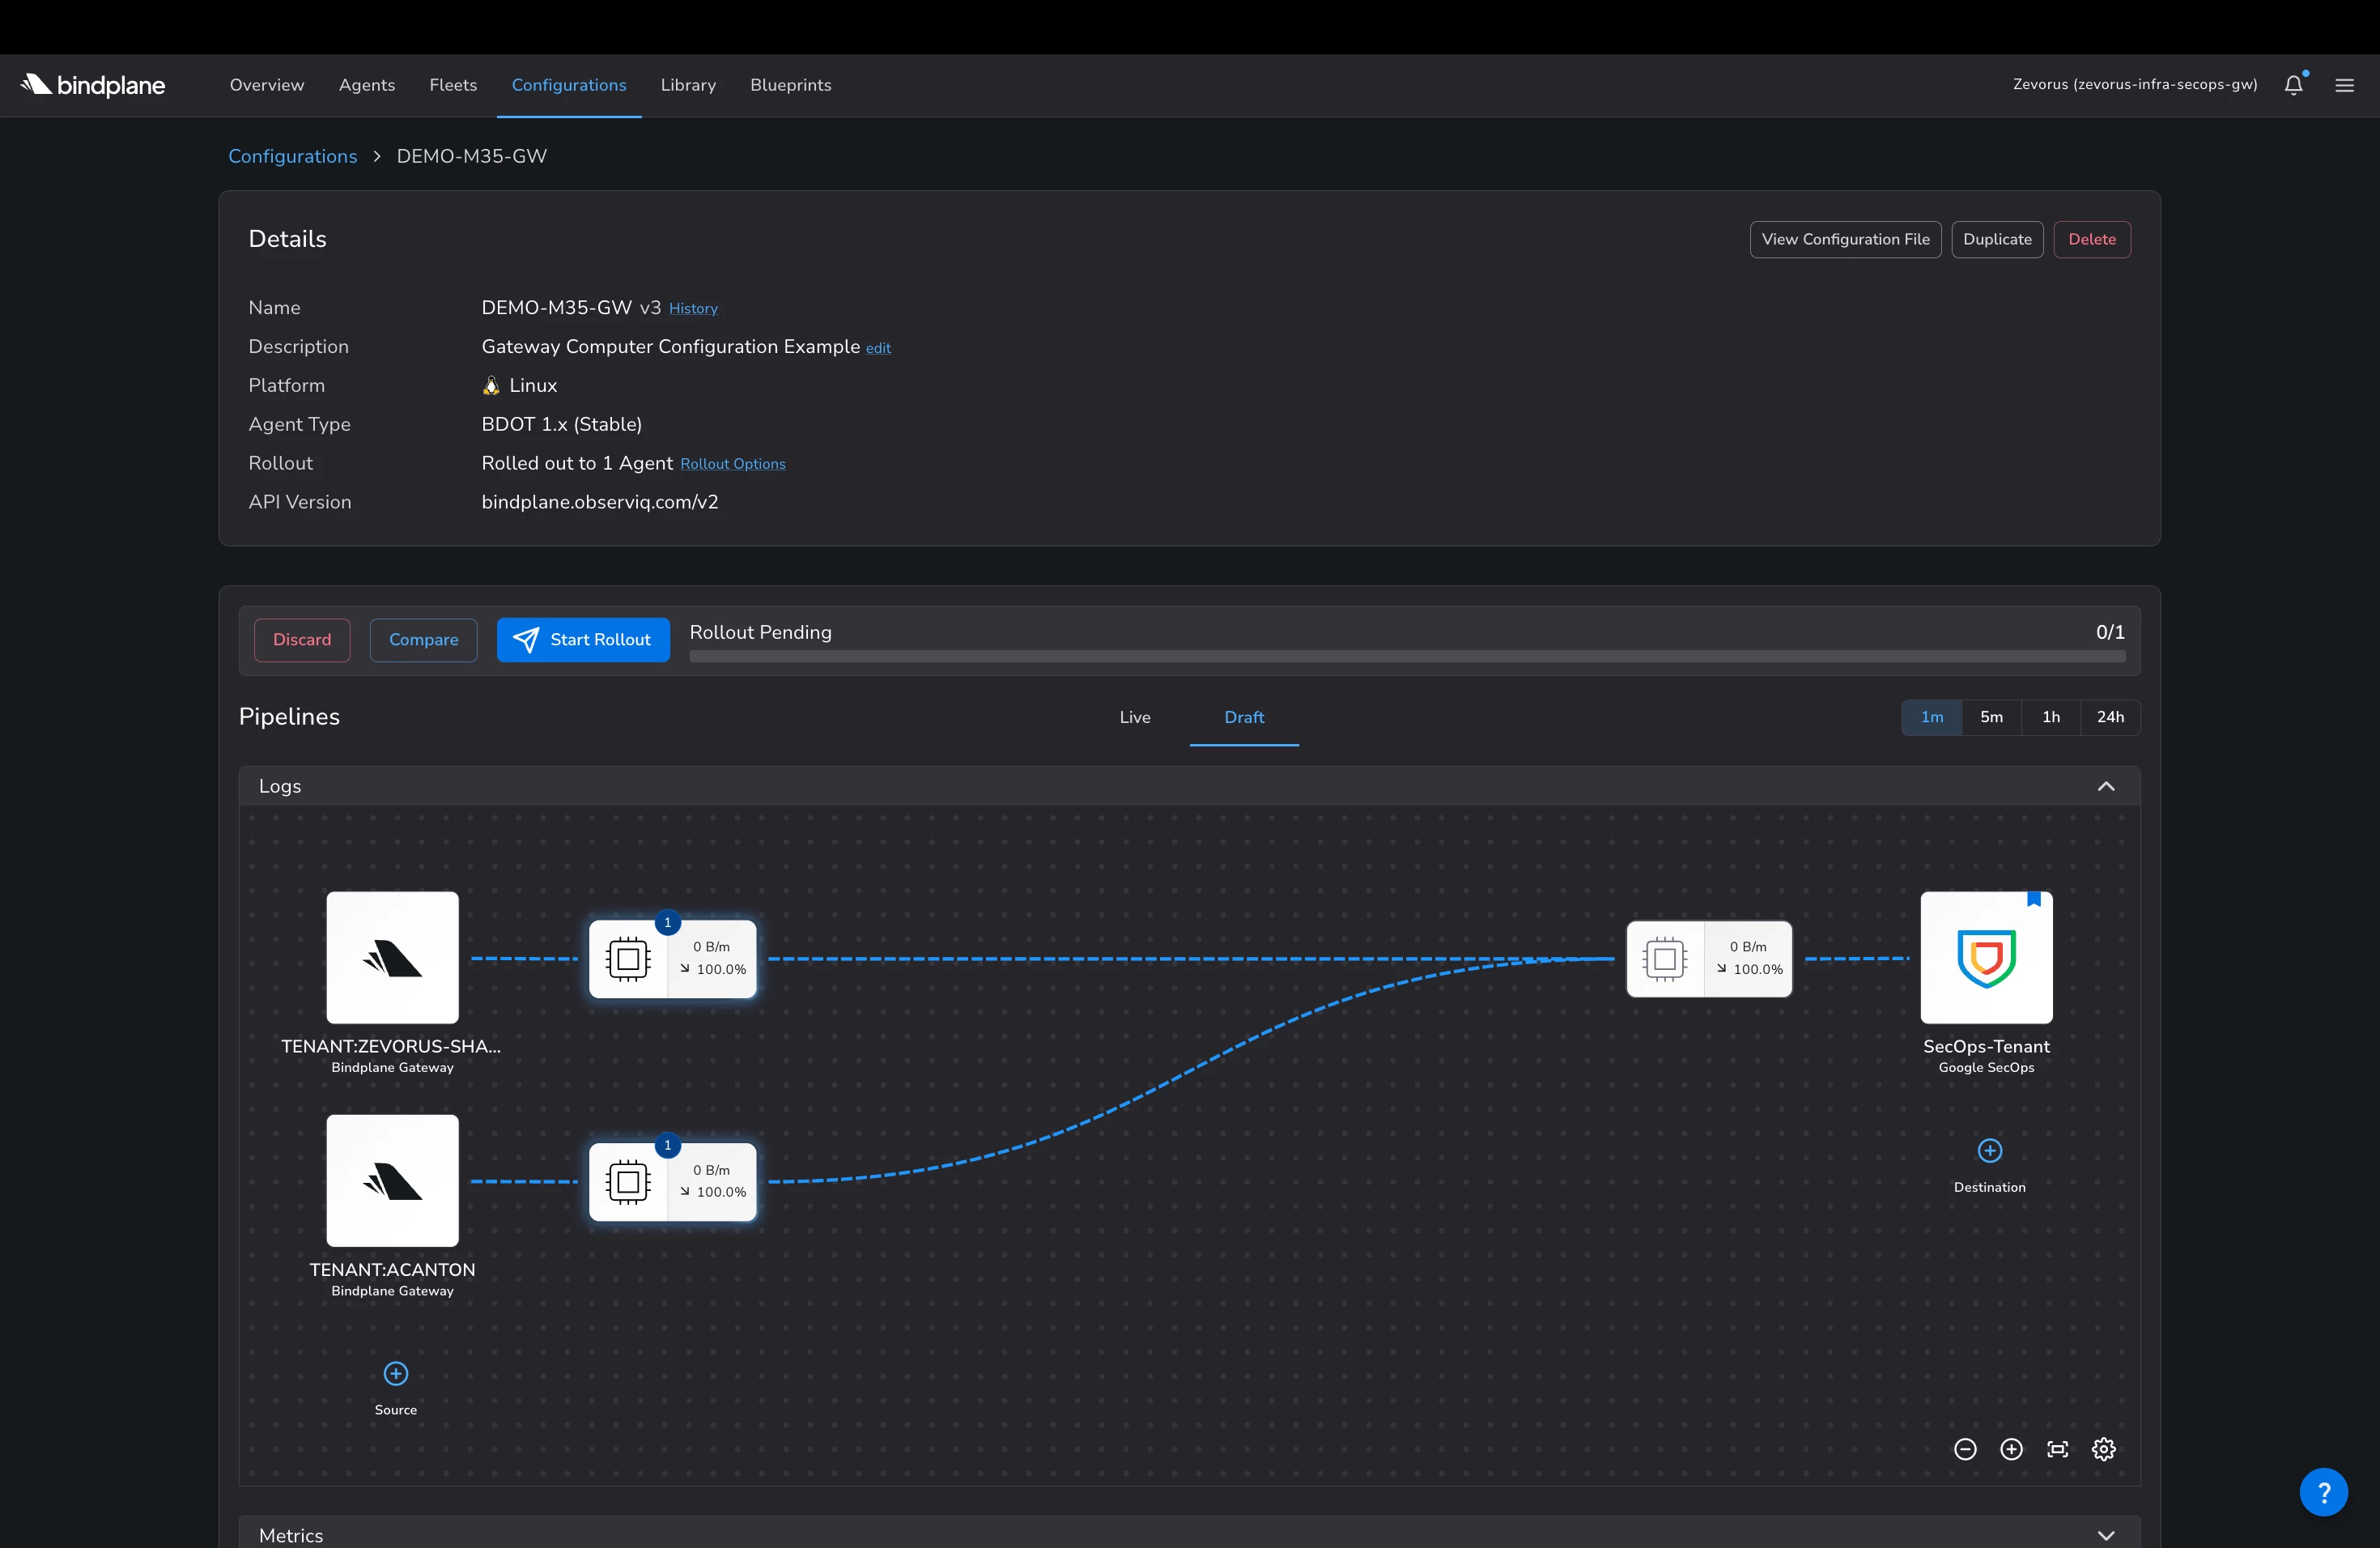The height and width of the screenshot is (1548, 2380).
Task: Add a new Source with plus icon
Action: pyautogui.click(x=396, y=1373)
